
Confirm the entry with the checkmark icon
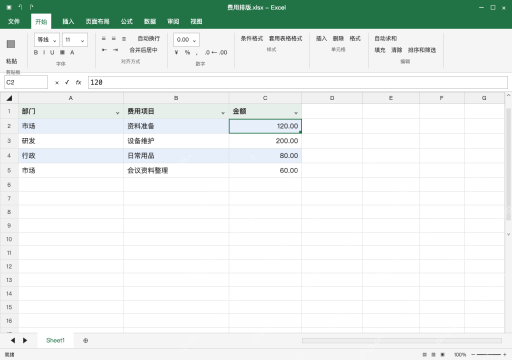[x=67, y=82]
